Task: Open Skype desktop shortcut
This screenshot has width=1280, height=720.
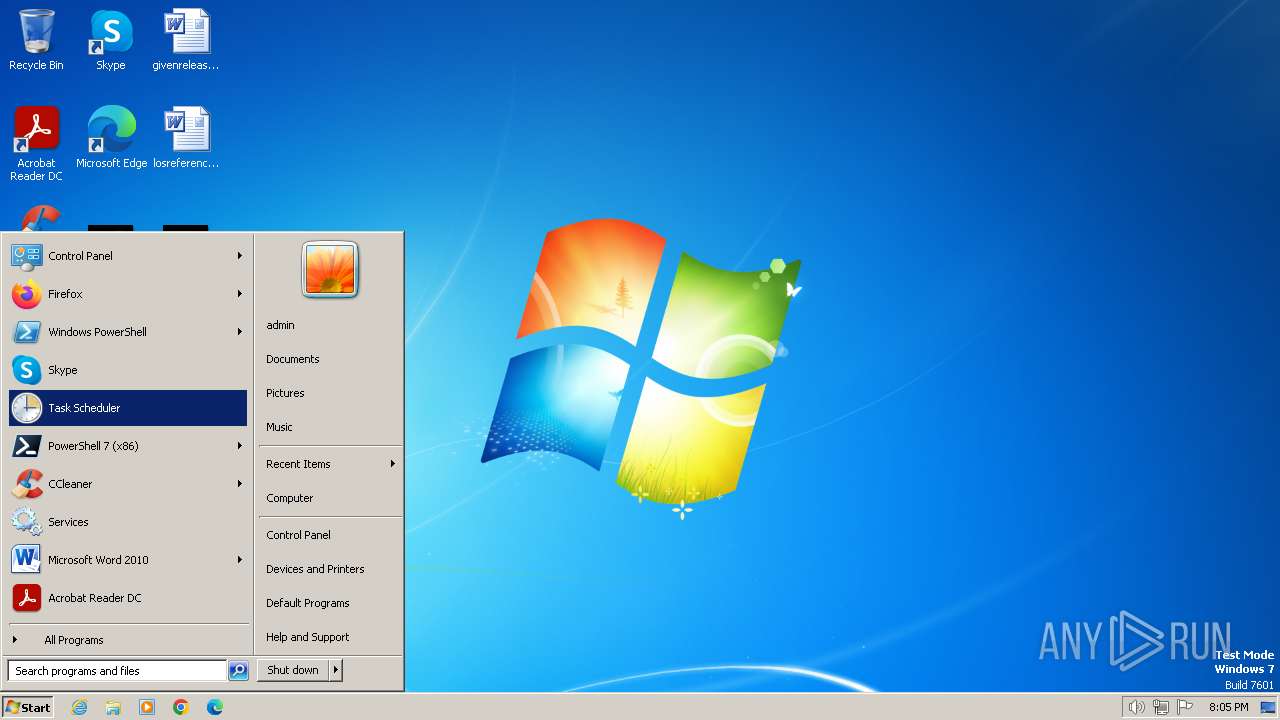Action: pyautogui.click(x=111, y=40)
